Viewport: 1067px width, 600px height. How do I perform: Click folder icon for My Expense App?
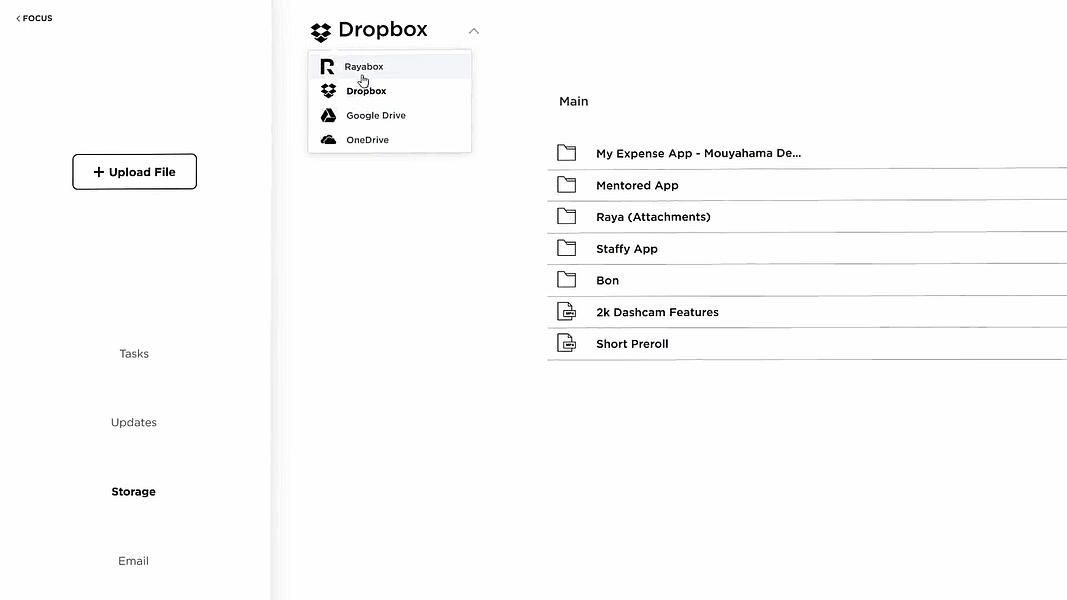tap(566, 152)
